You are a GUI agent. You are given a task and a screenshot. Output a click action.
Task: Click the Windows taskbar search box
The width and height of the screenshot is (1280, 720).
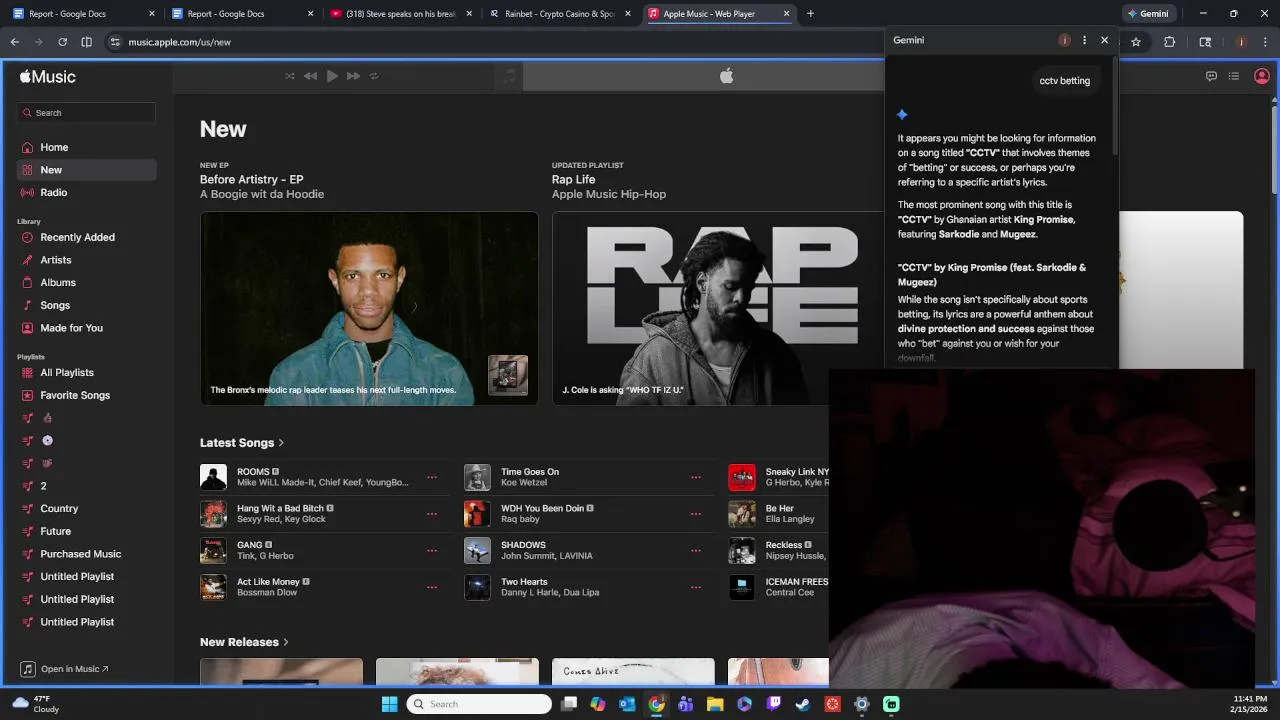[479, 704]
